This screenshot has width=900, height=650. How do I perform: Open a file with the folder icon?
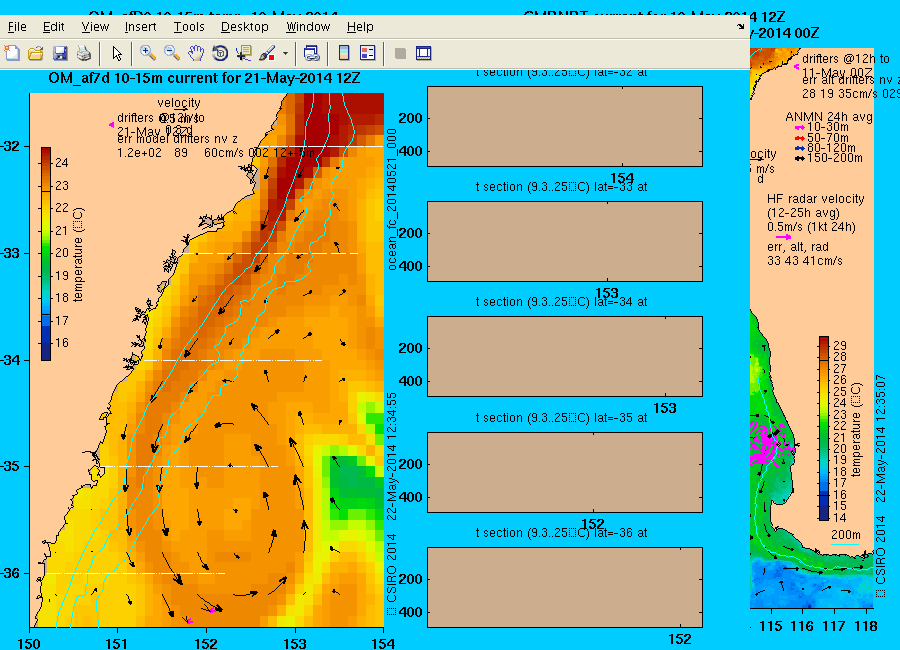(x=36, y=53)
